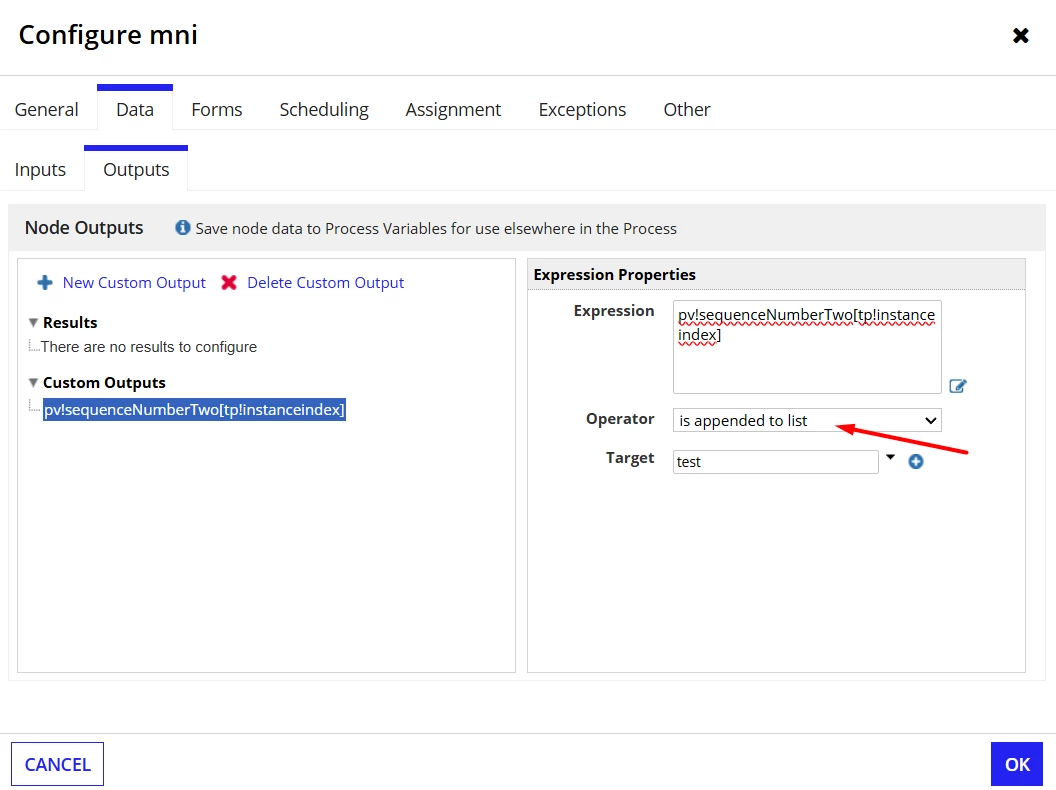Click Delete Custom Output link
Image resolution: width=1056 pixels, height=790 pixels.
(x=325, y=282)
